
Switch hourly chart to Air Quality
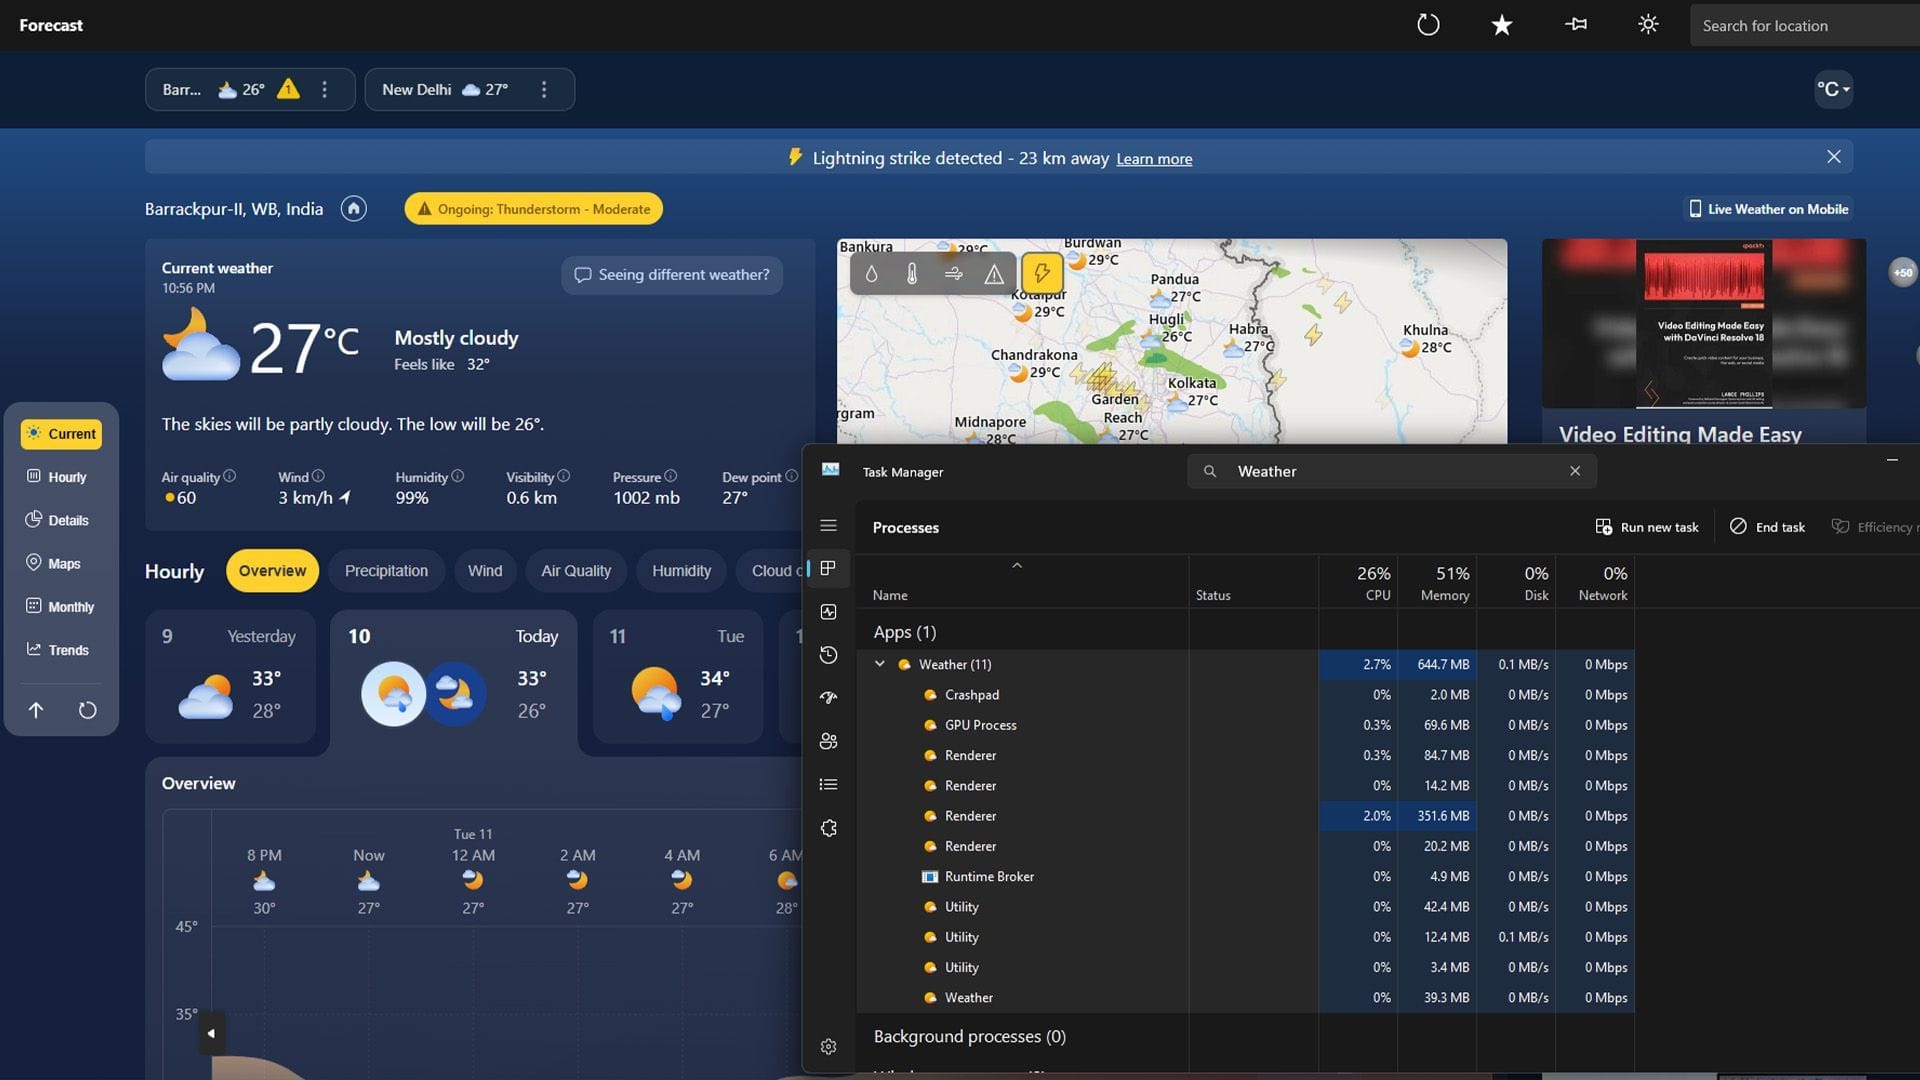pos(576,571)
